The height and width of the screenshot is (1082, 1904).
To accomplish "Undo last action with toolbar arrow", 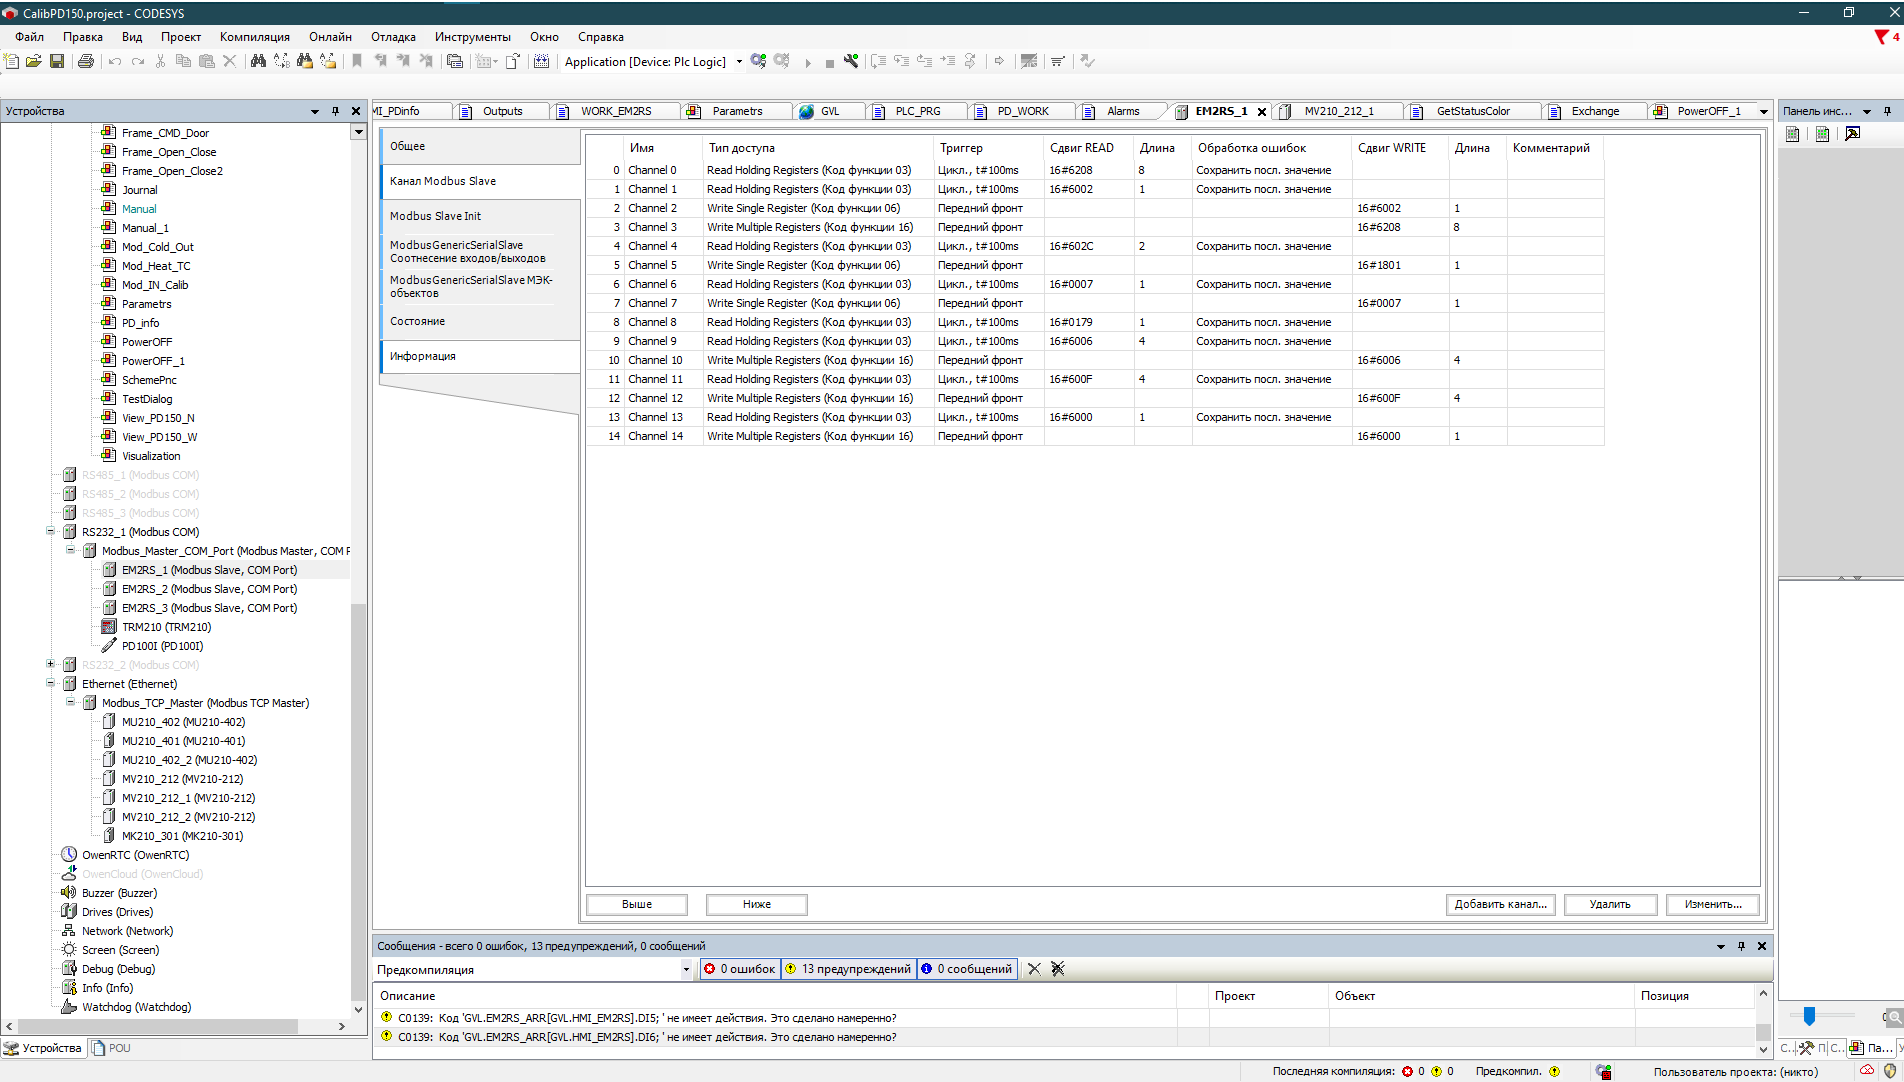I will click(115, 62).
